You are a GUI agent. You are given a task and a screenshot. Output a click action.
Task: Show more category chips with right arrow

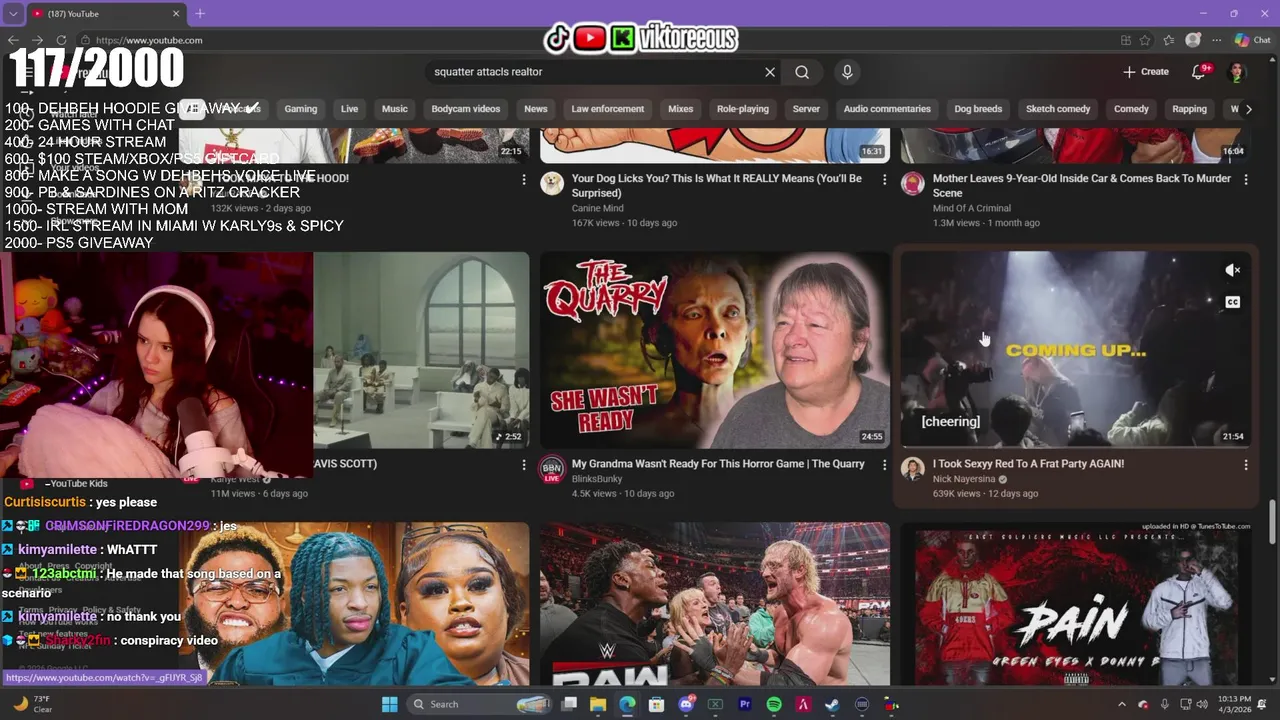pos(1248,109)
